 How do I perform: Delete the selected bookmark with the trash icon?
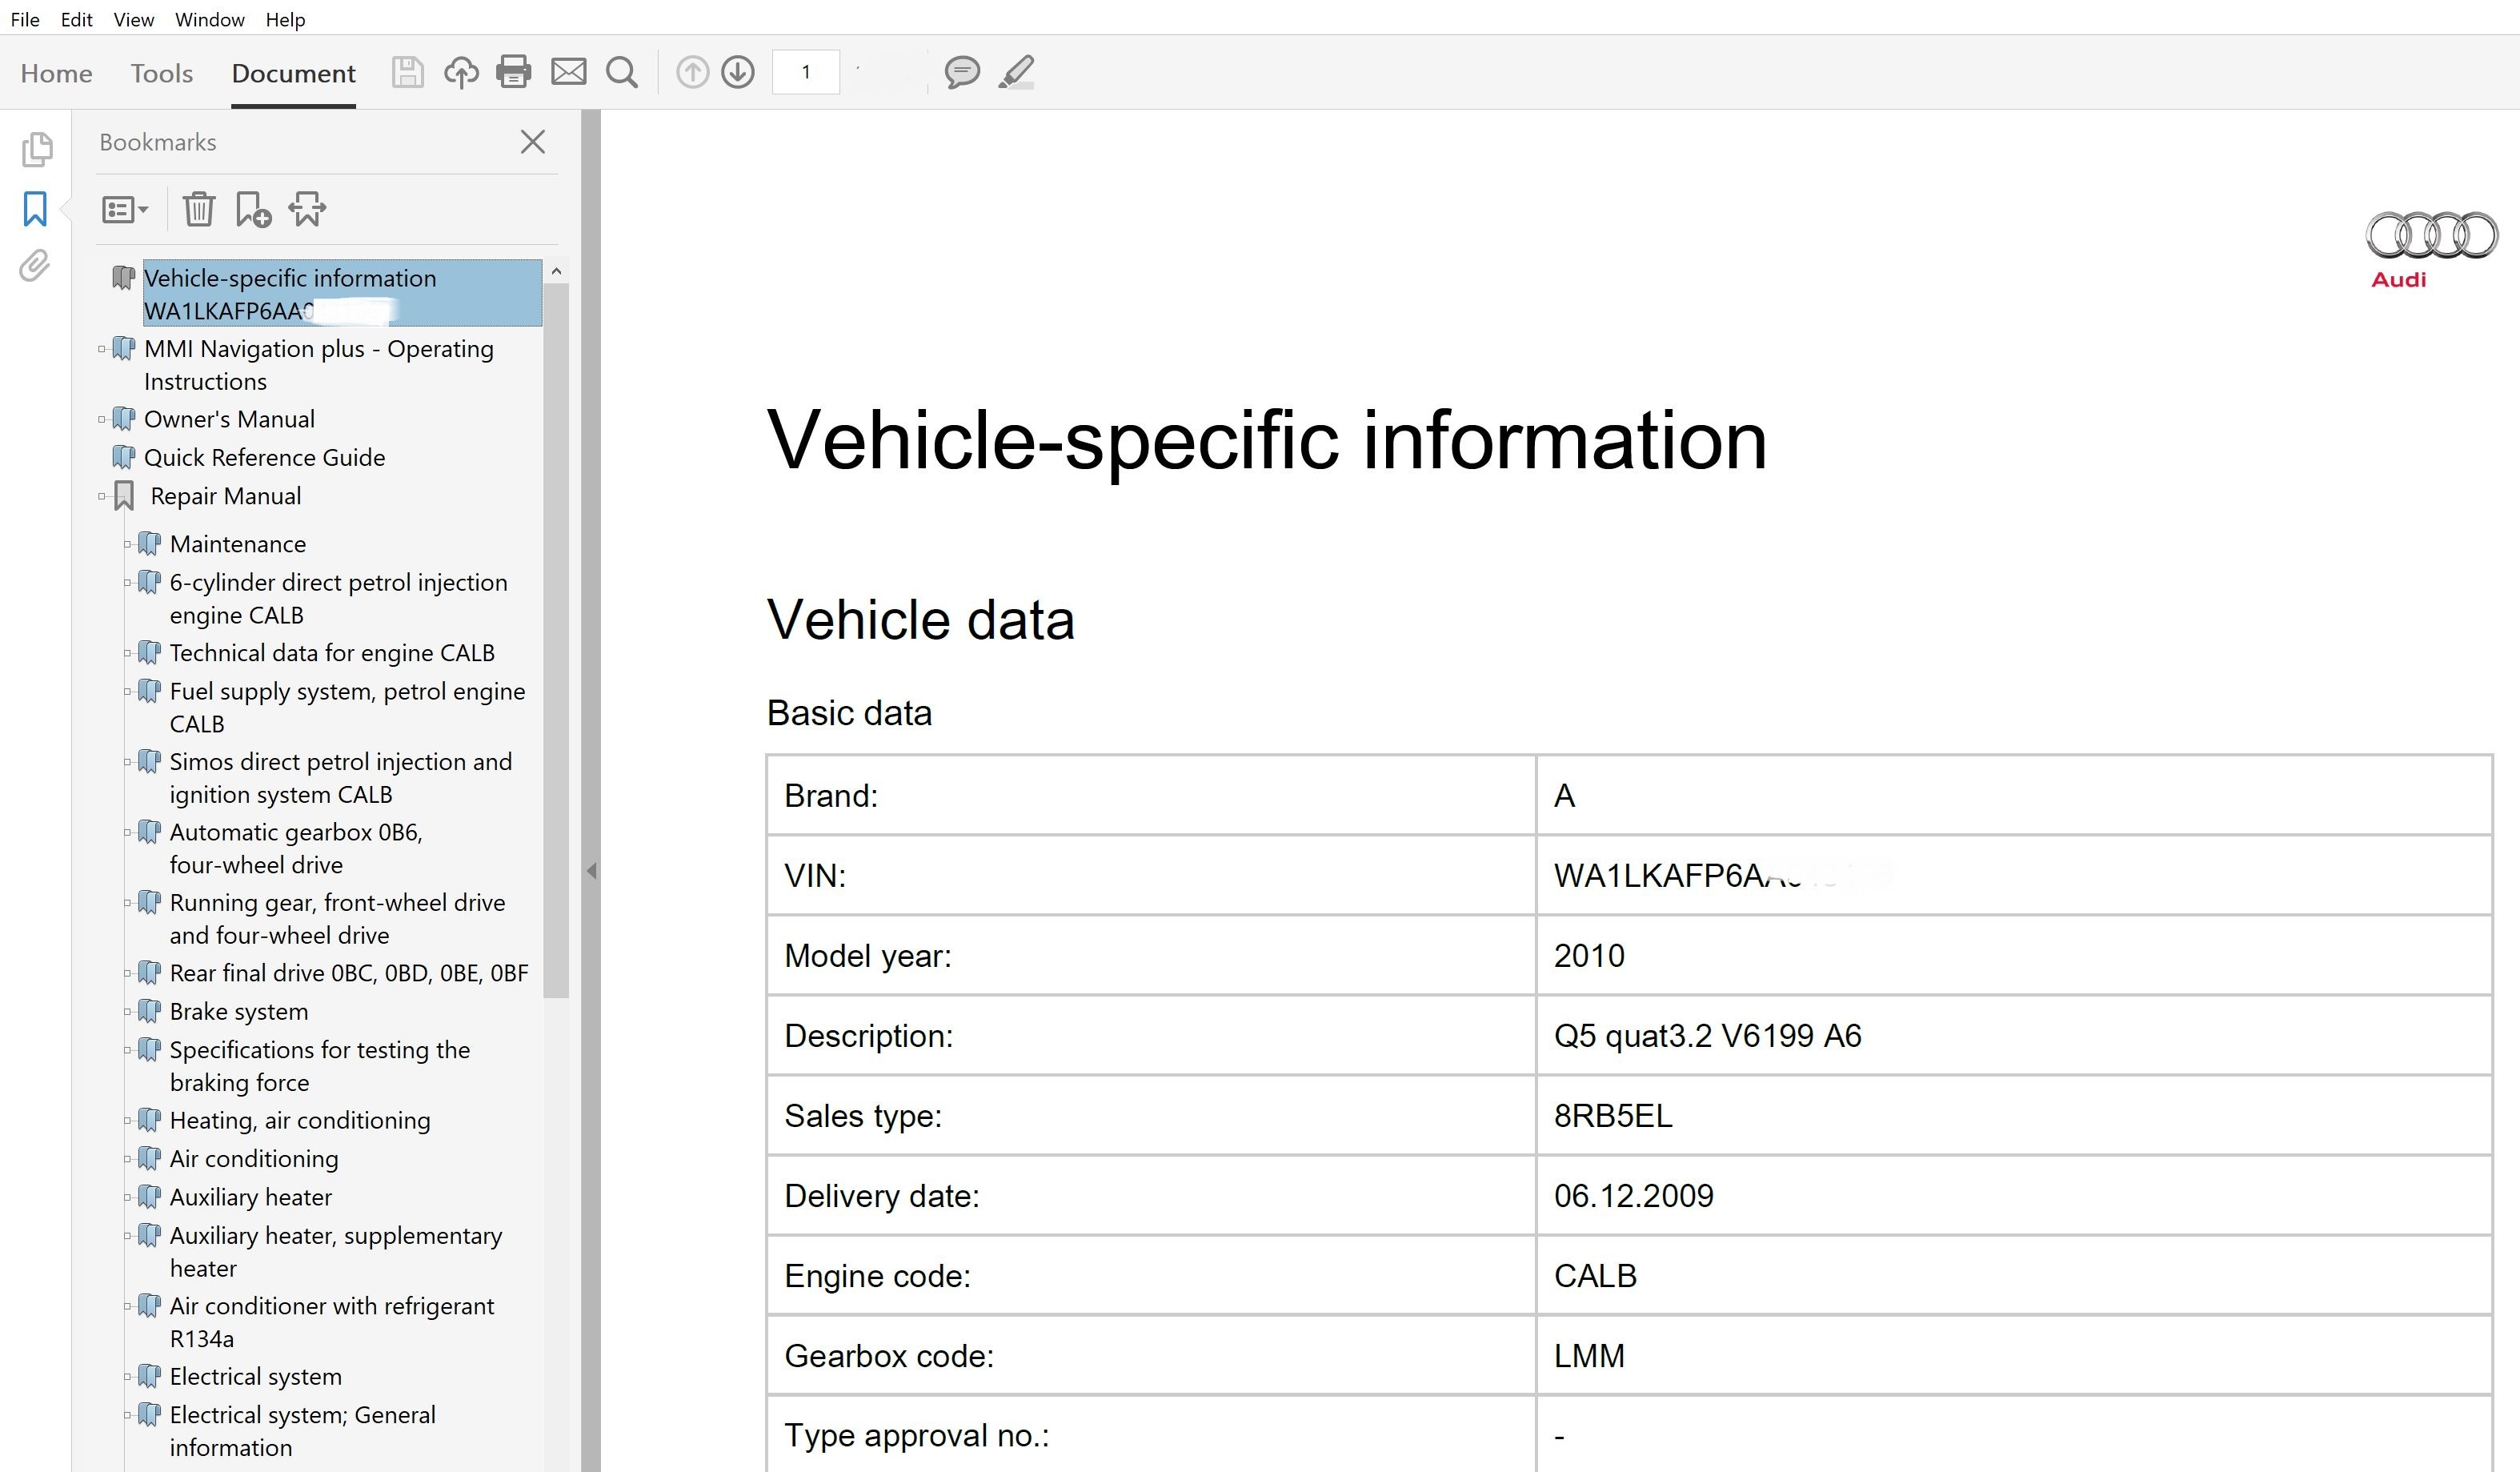coord(199,209)
